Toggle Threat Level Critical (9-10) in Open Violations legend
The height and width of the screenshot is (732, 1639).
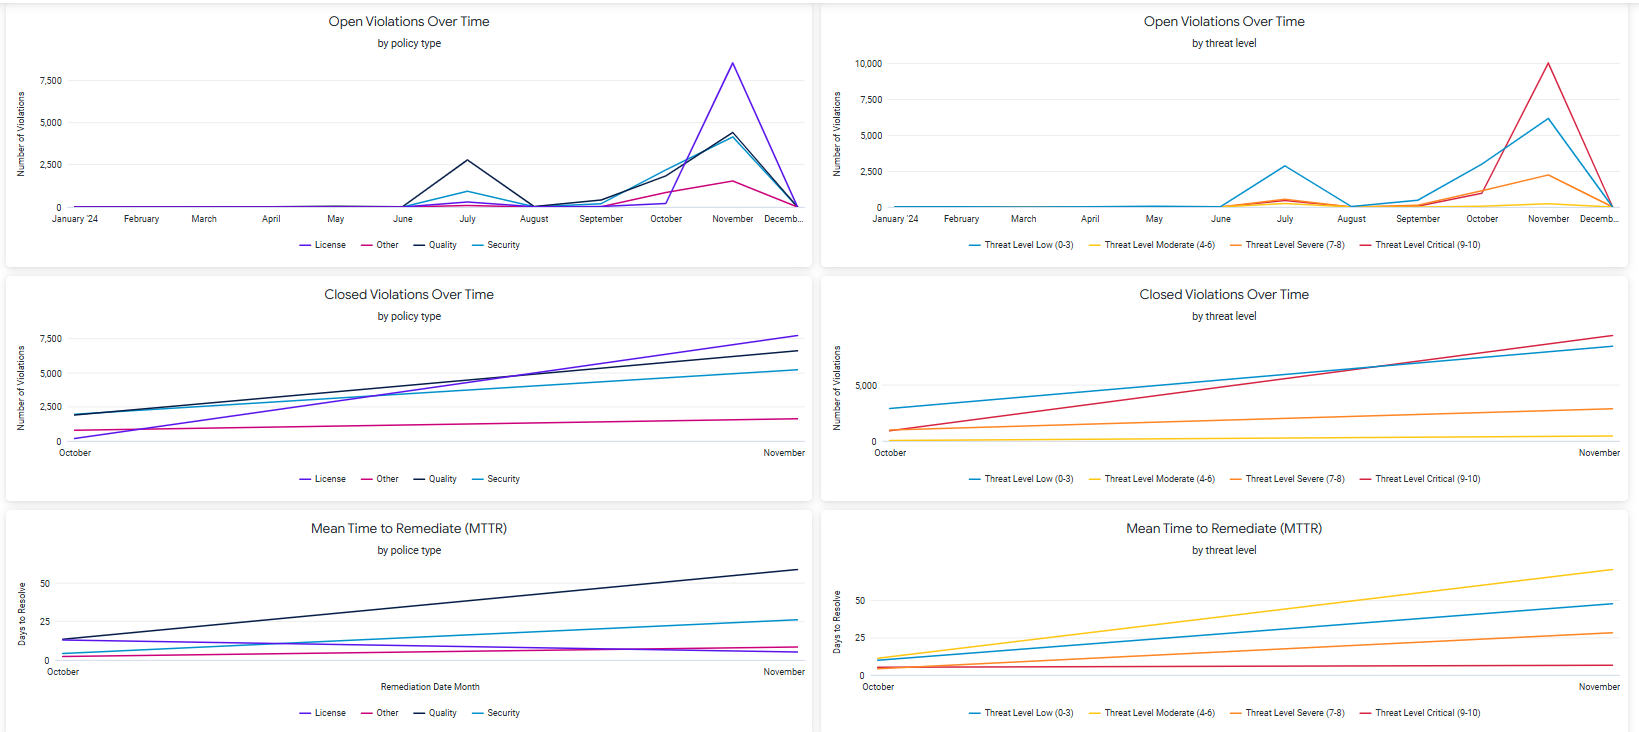point(1420,245)
